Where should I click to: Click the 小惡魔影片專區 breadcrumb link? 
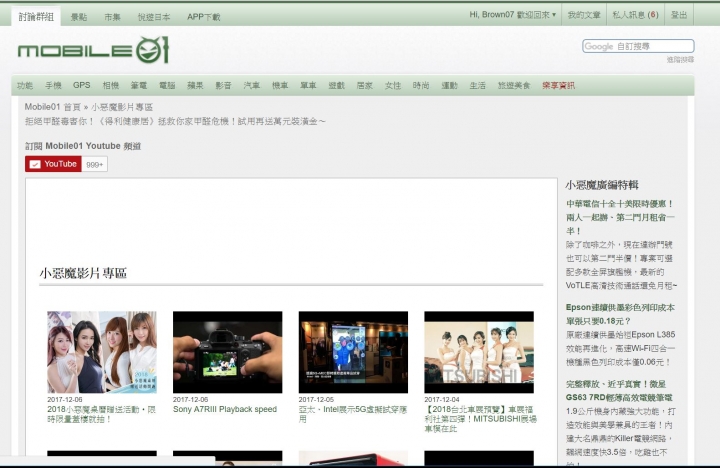click(x=122, y=107)
